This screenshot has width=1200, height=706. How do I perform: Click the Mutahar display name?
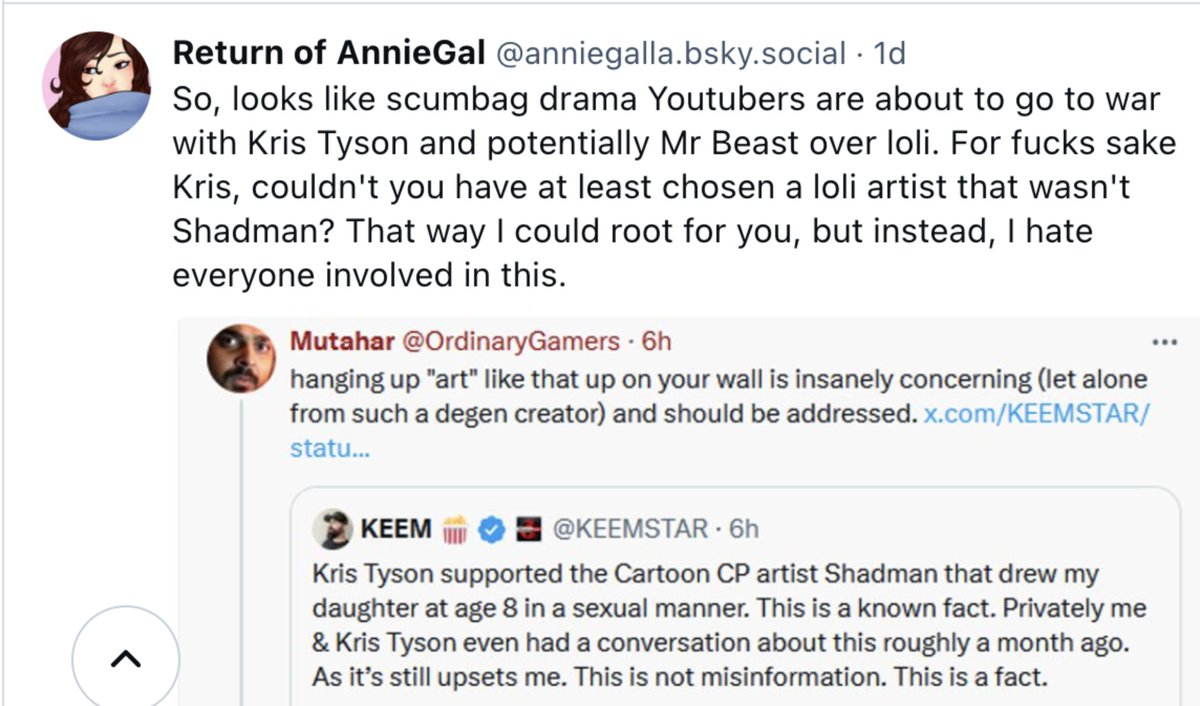pyautogui.click(x=341, y=341)
